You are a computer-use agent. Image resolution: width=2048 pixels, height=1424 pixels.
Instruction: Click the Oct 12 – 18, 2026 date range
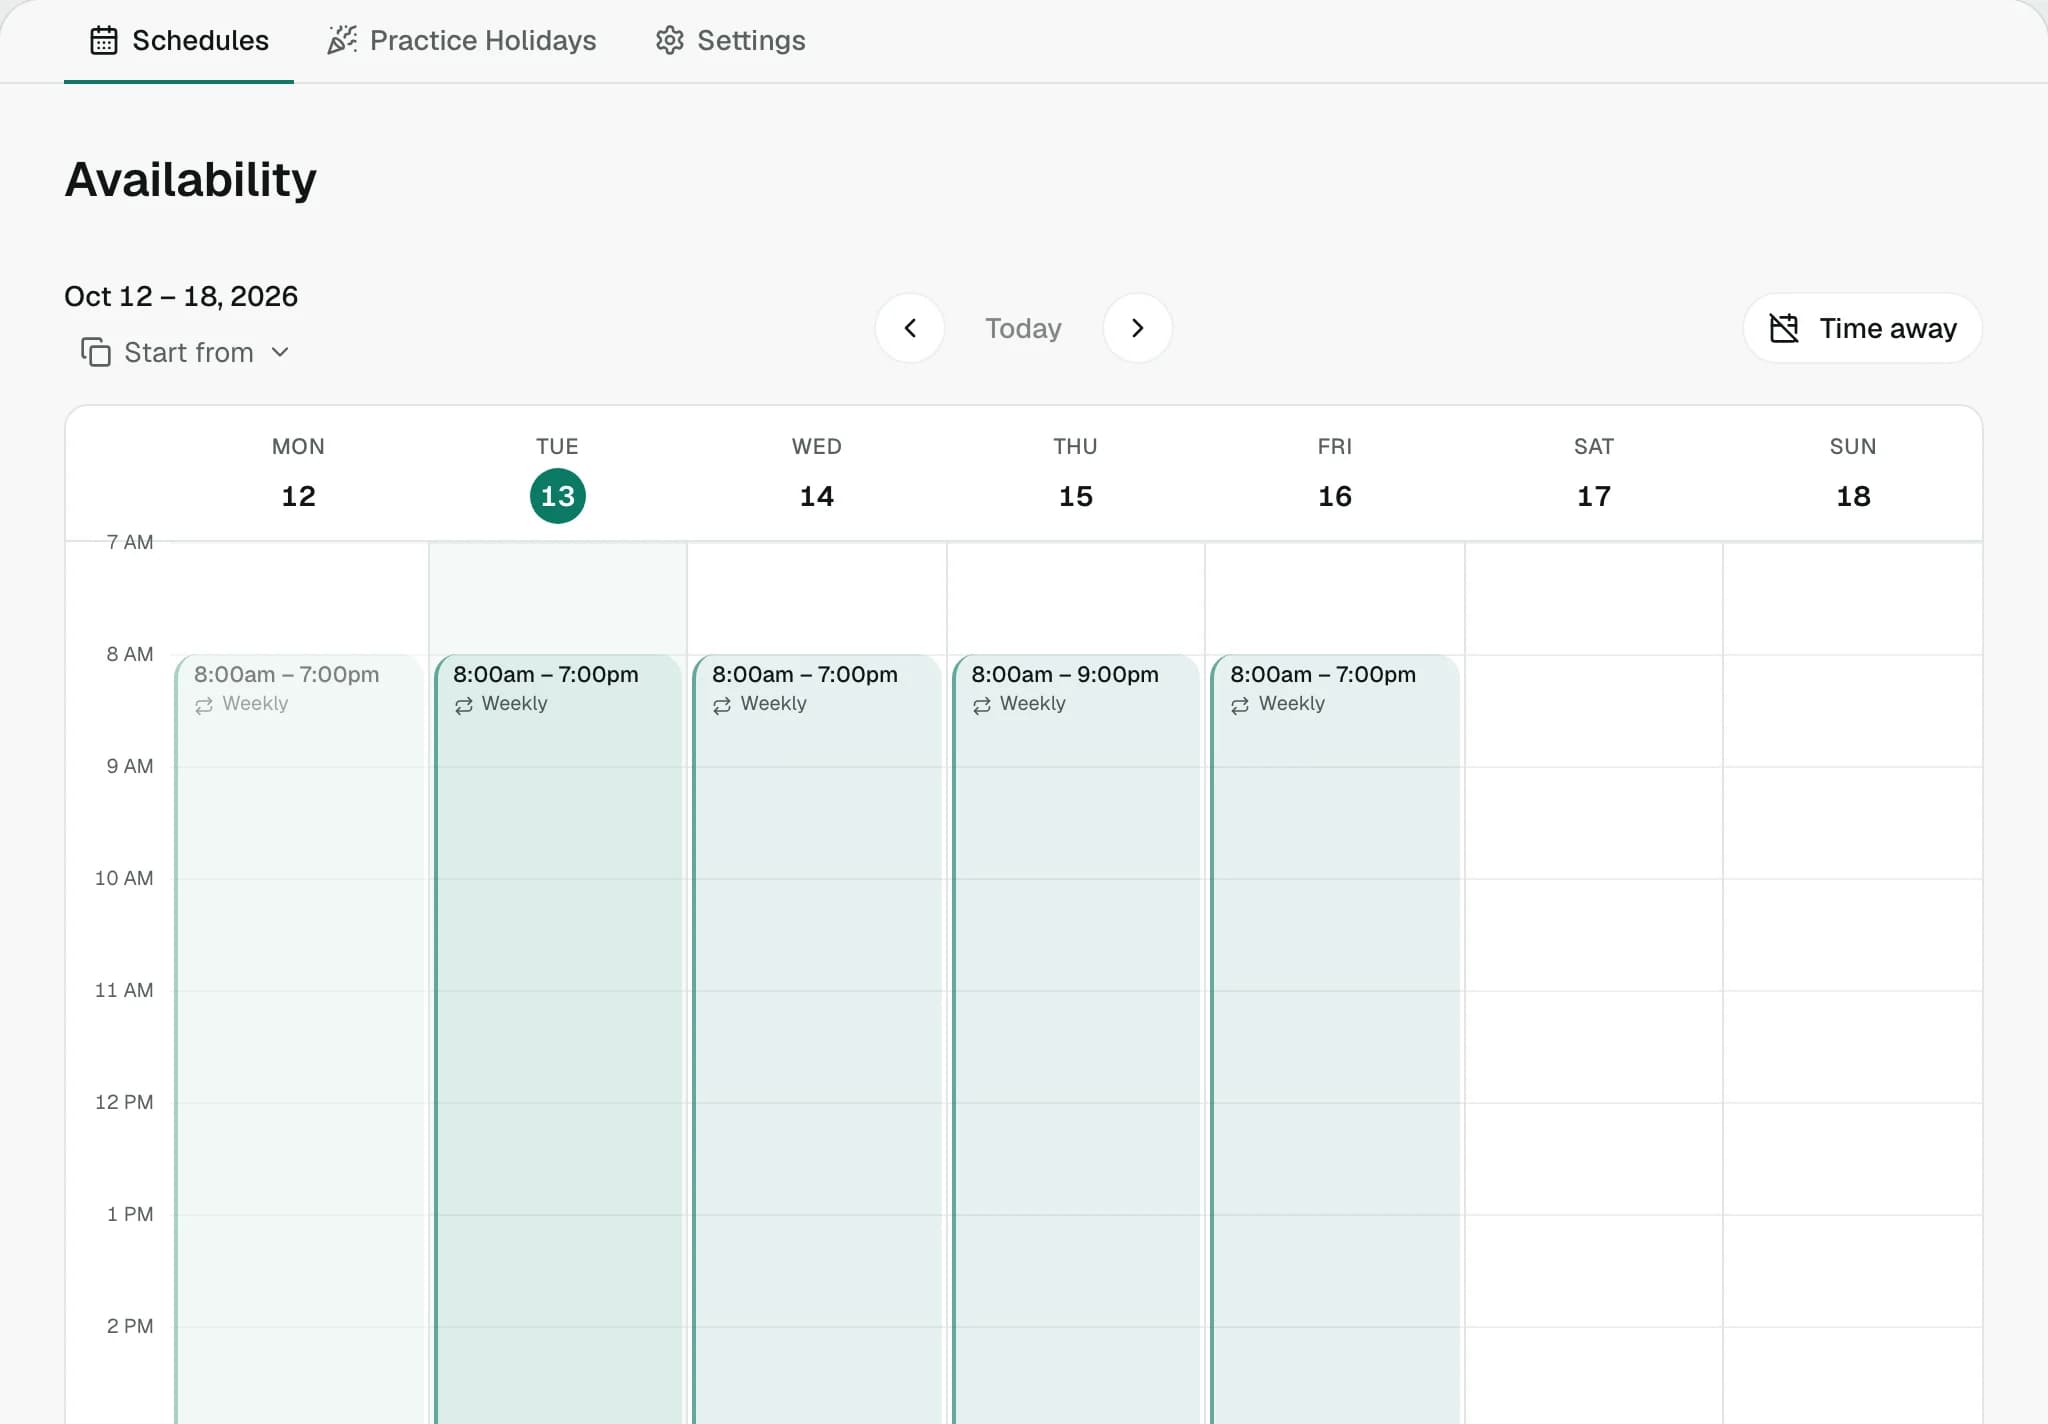(x=181, y=296)
